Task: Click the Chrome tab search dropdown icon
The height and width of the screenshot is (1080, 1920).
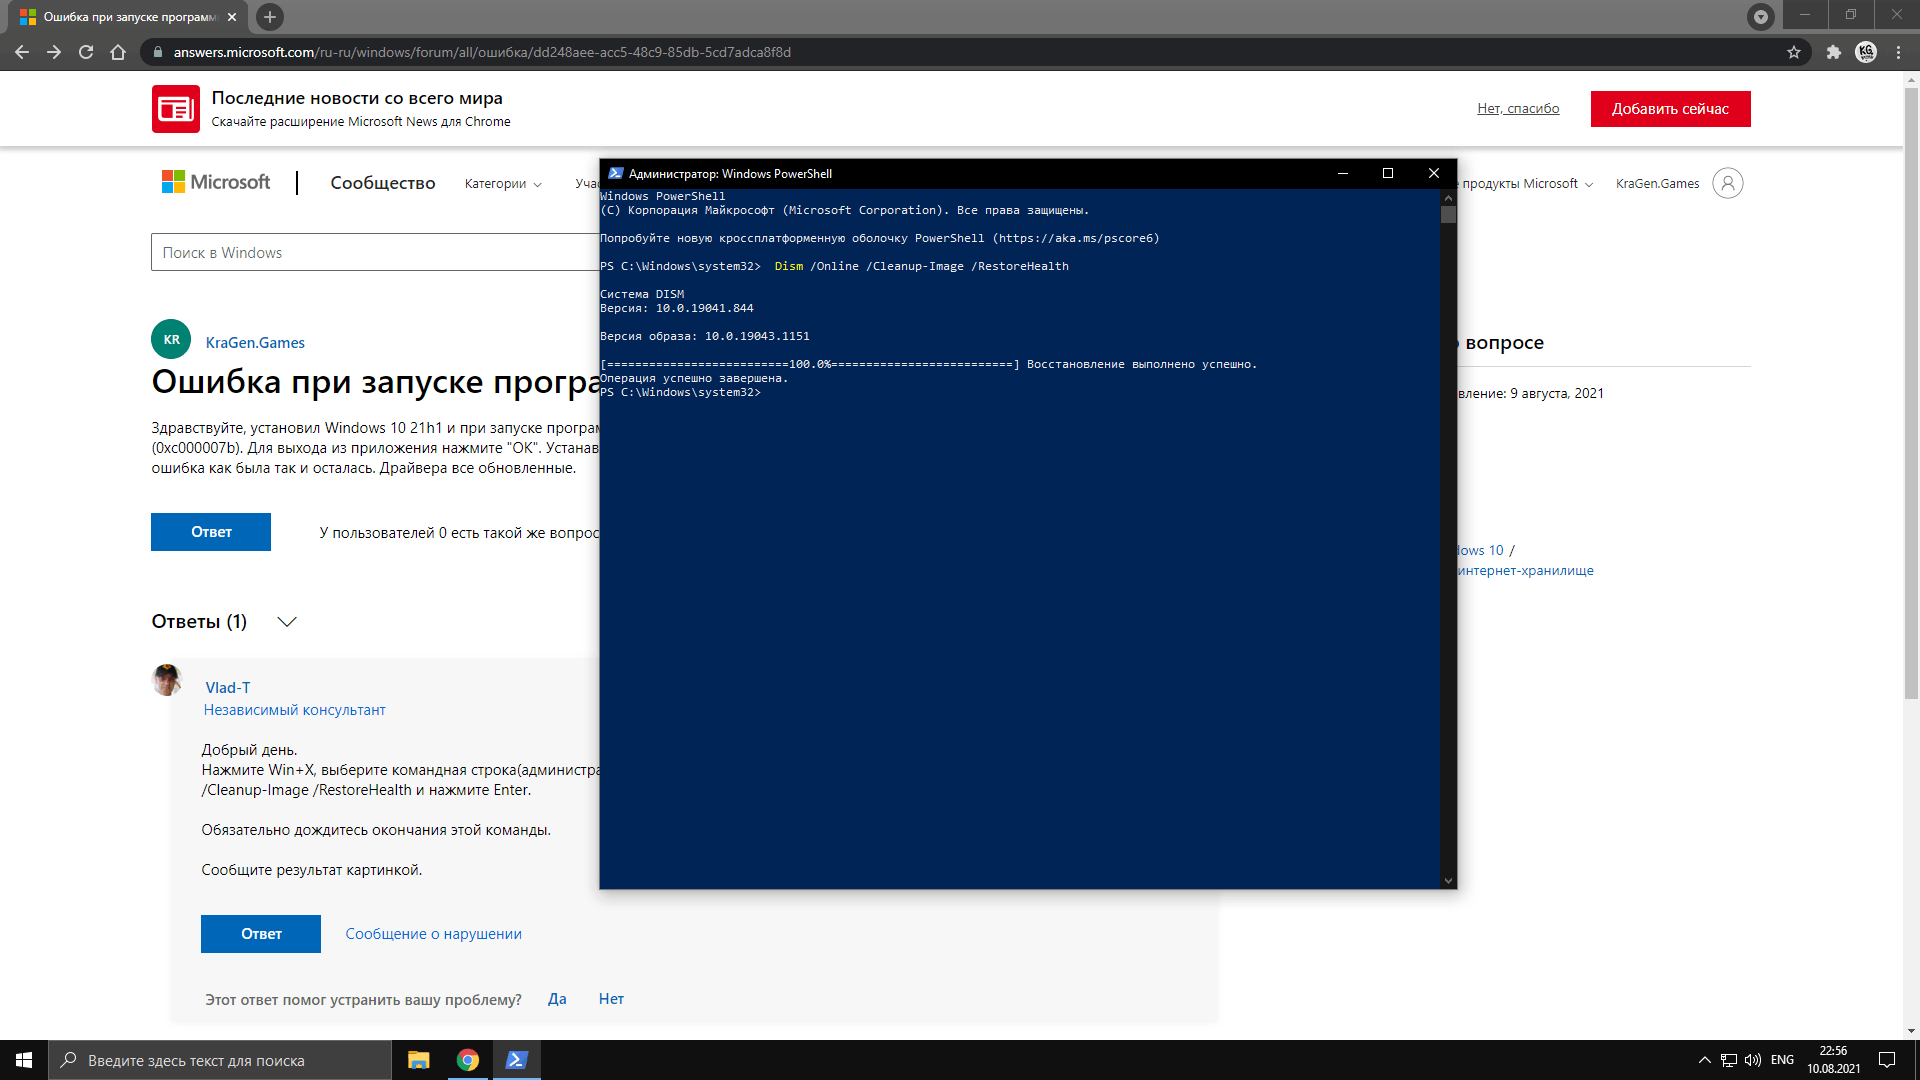Action: tap(1761, 16)
